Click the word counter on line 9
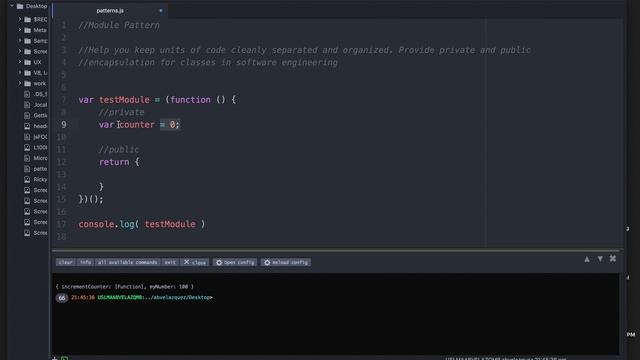The height and width of the screenshot is (360, 640). [137, 125]
